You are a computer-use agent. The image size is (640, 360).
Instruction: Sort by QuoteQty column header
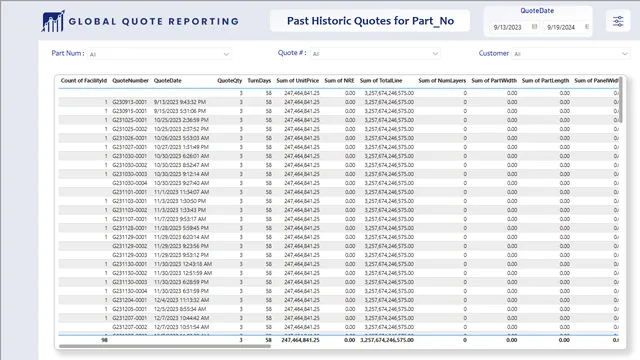229,80
